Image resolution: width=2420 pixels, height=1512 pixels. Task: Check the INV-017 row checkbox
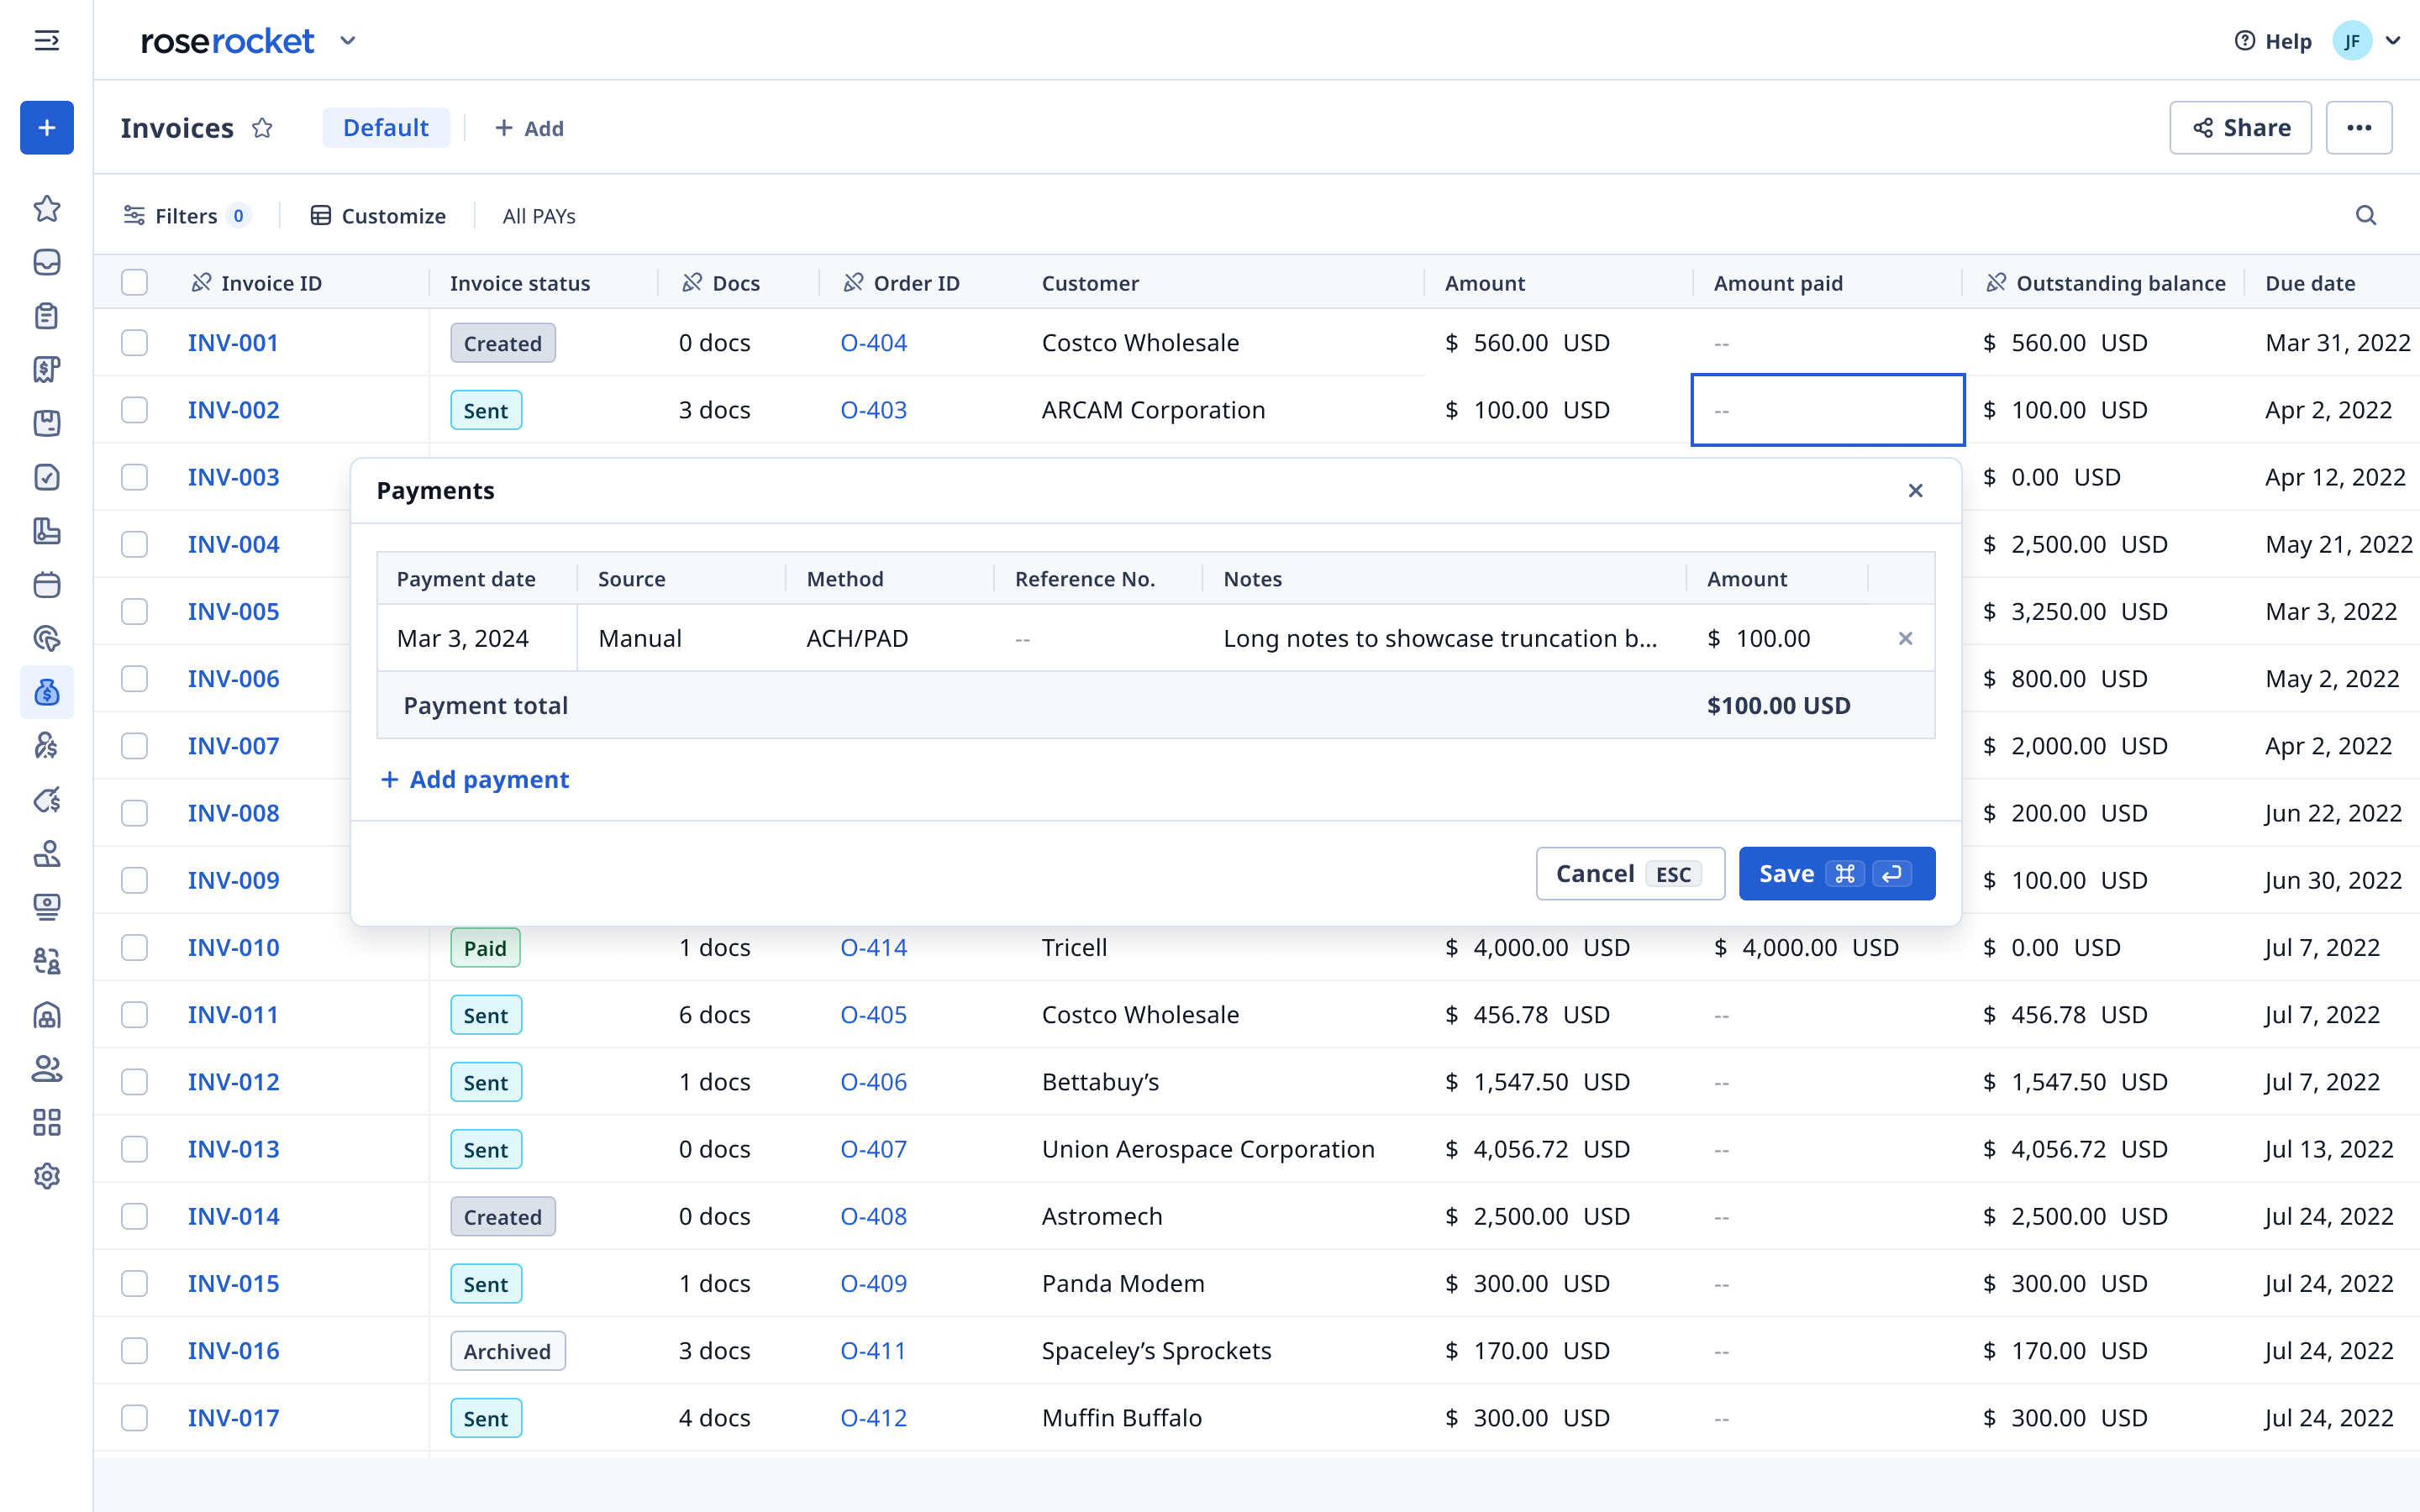click(x=134, y=1418)
